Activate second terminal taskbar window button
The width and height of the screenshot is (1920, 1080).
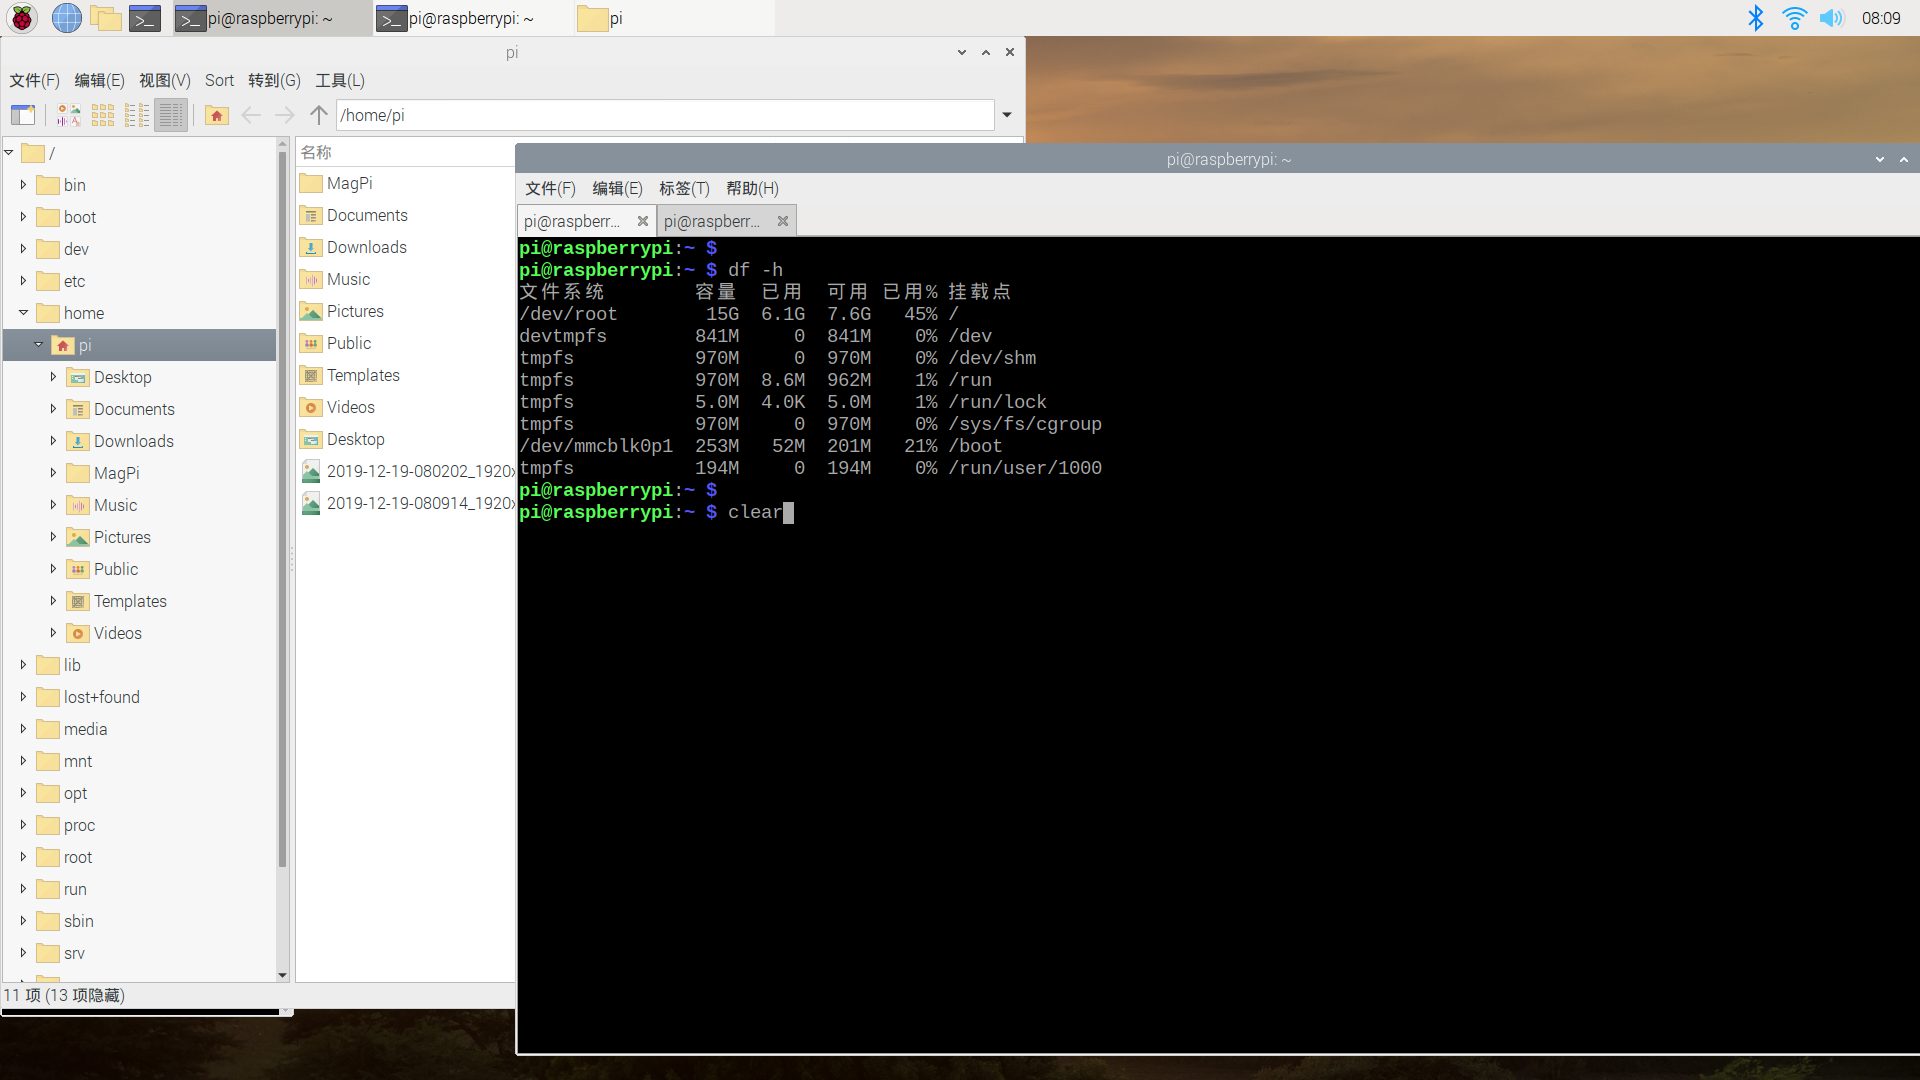[473, 18]
